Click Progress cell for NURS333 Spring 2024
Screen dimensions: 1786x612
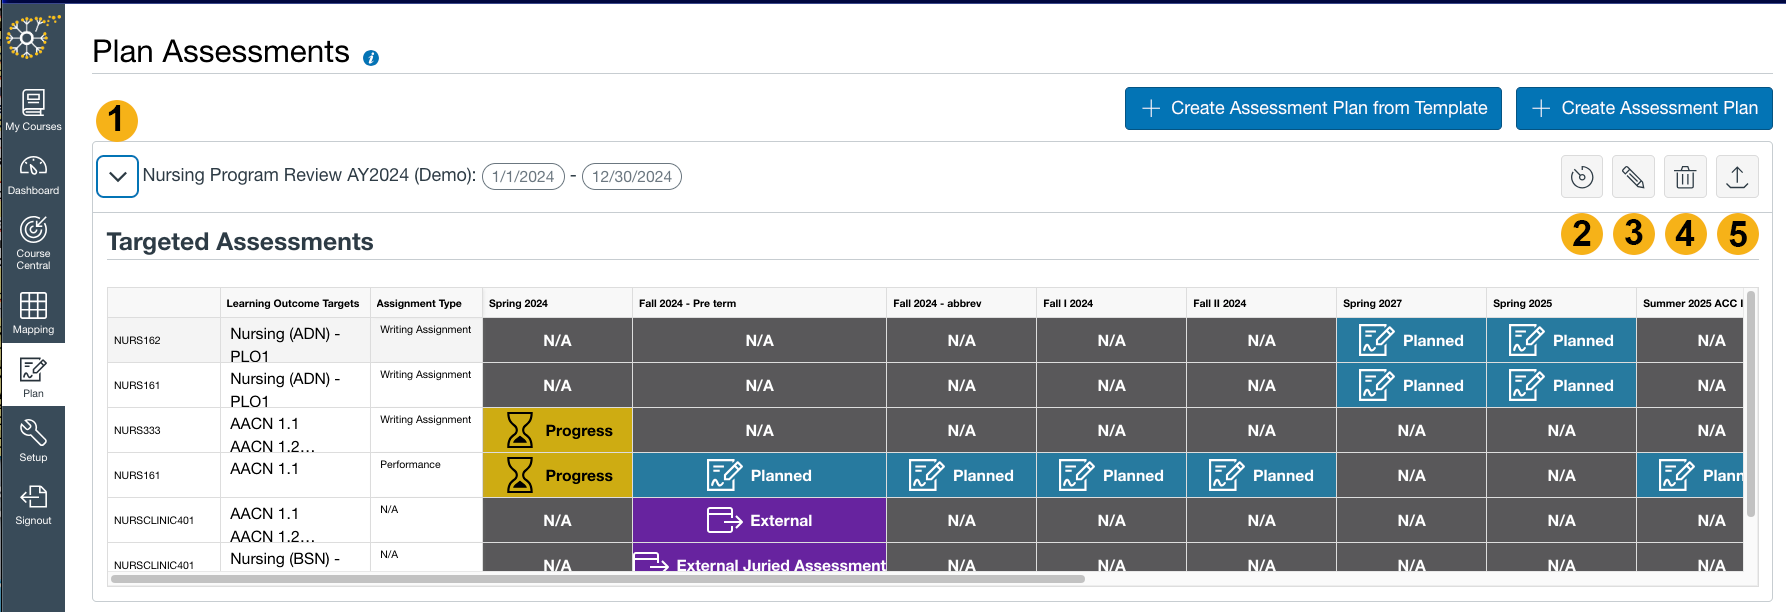point(557,430)
